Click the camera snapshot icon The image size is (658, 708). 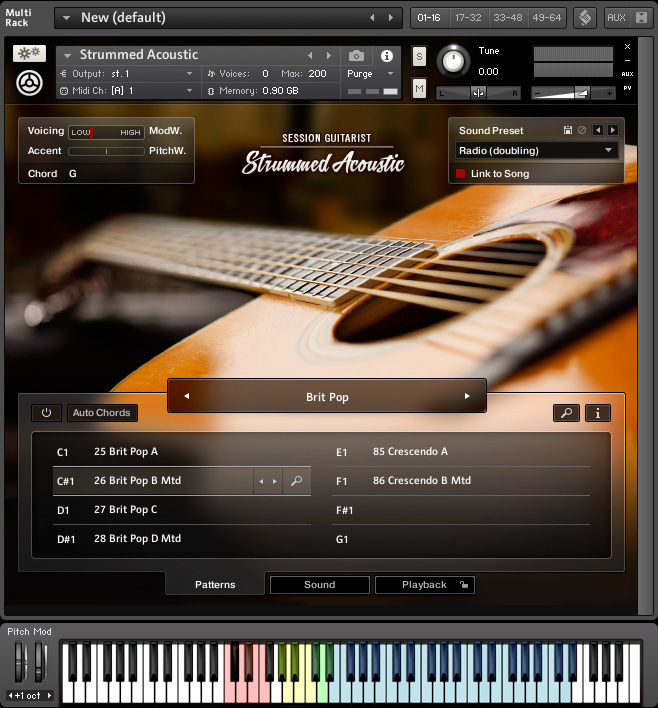click(x=356, y=56)
